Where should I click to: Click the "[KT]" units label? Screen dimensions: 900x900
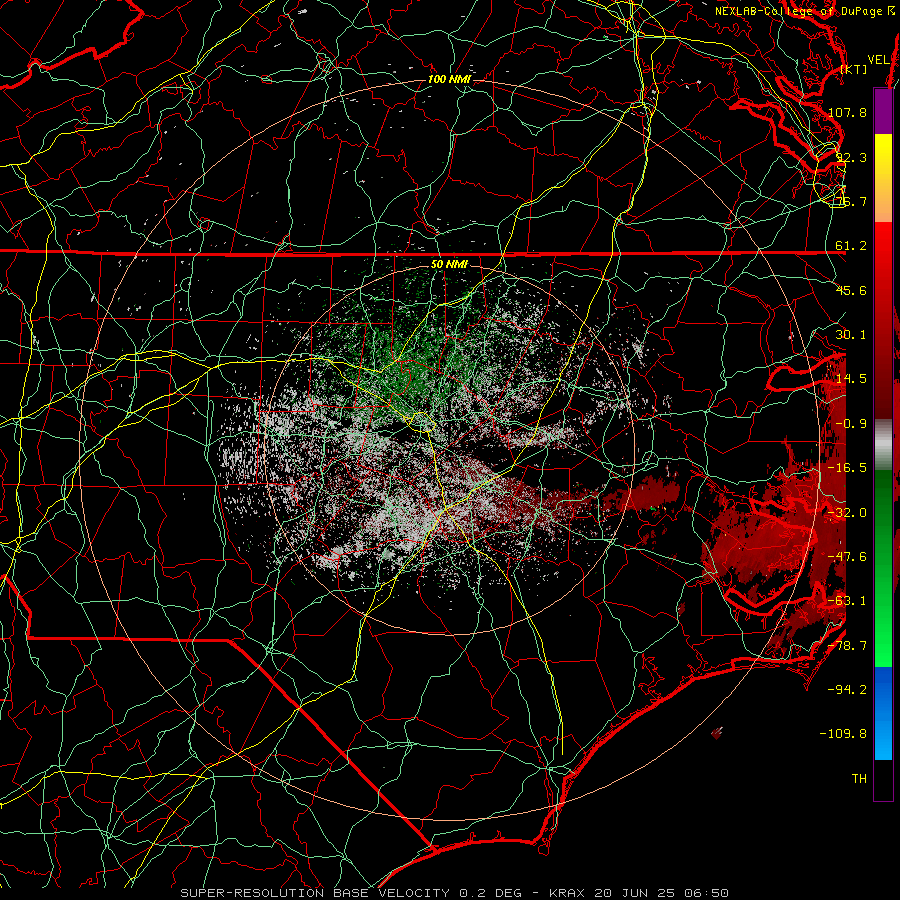pyautogui.click(x=854, y=69)
